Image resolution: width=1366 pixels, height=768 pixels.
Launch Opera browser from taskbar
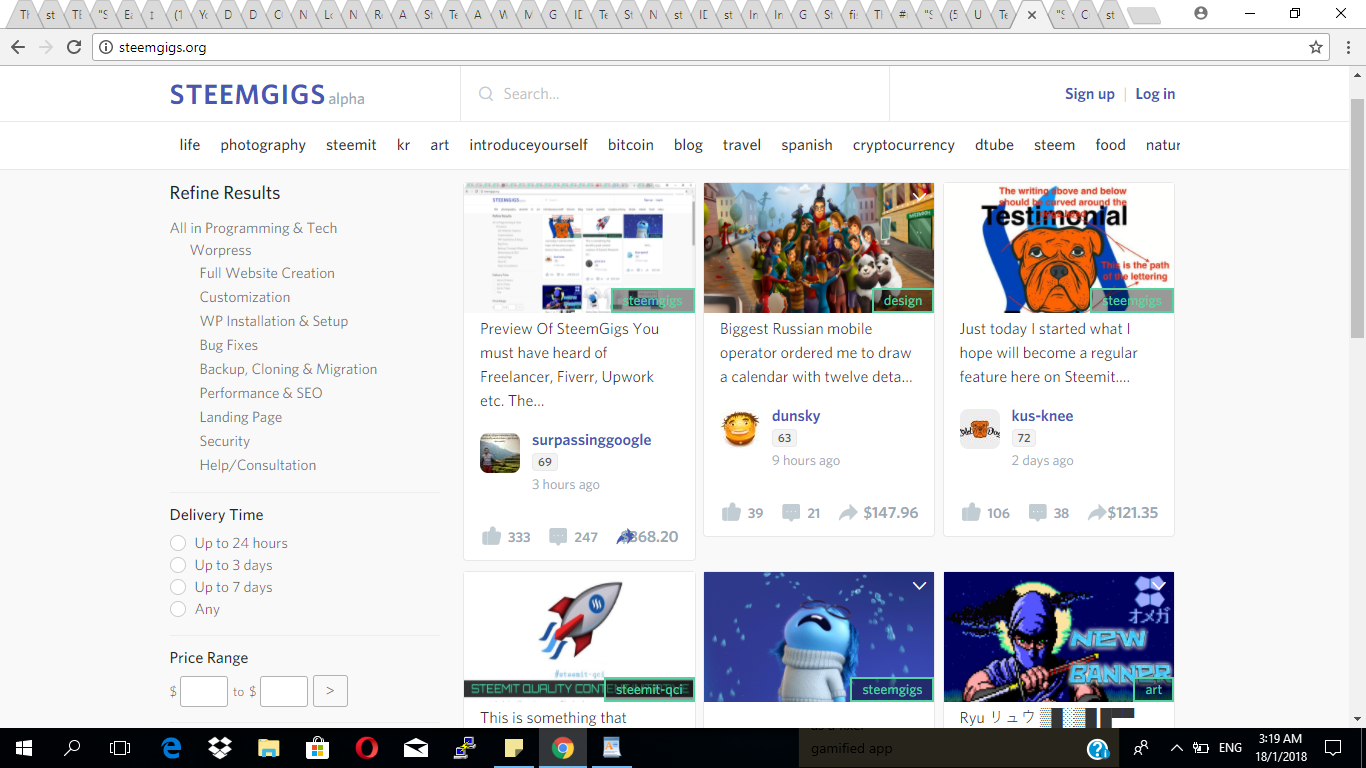[366, 748]
